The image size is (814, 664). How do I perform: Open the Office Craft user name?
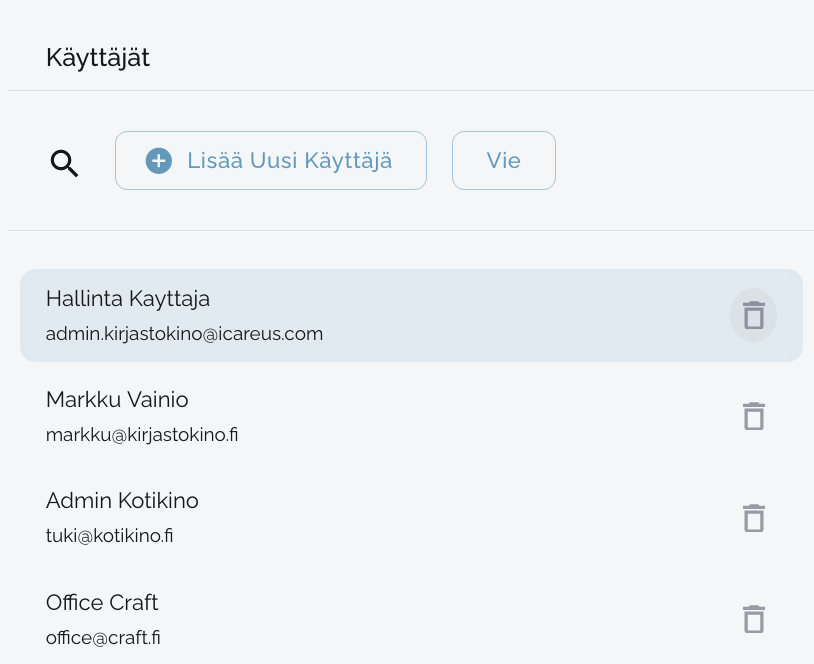(x=102, y=603)
